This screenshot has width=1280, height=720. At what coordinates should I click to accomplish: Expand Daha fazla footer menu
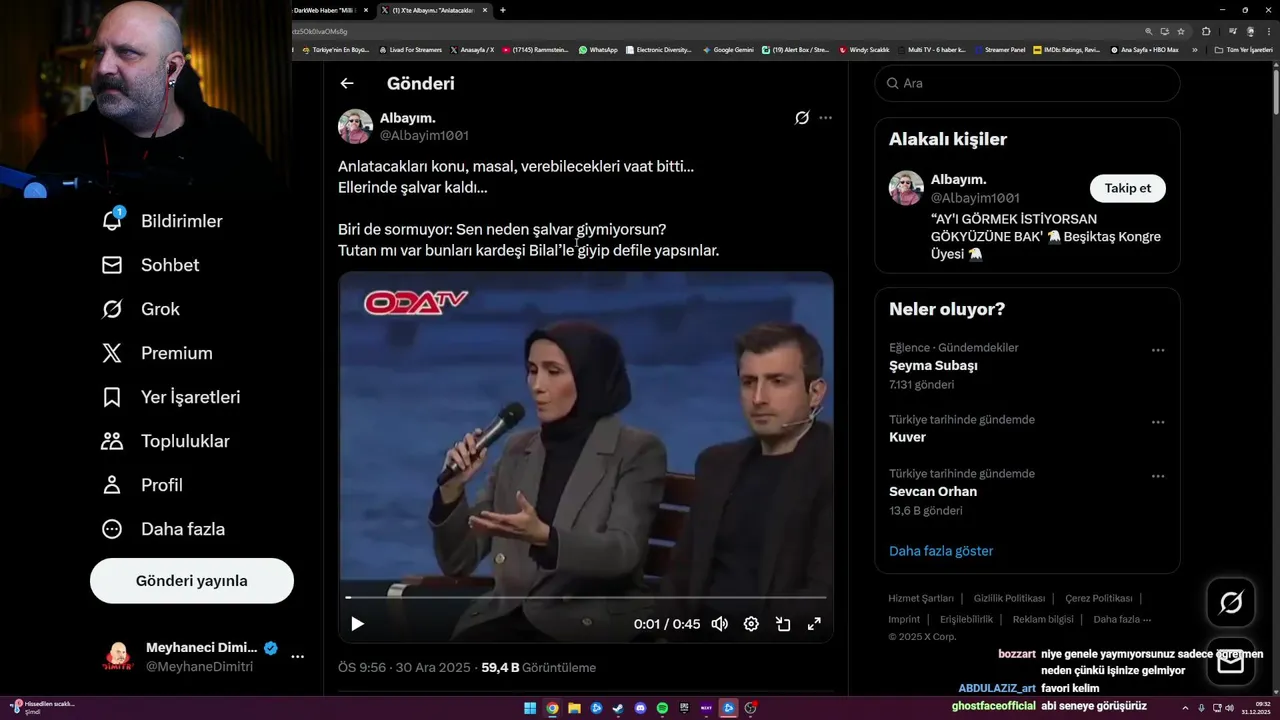click(1122, 619)
